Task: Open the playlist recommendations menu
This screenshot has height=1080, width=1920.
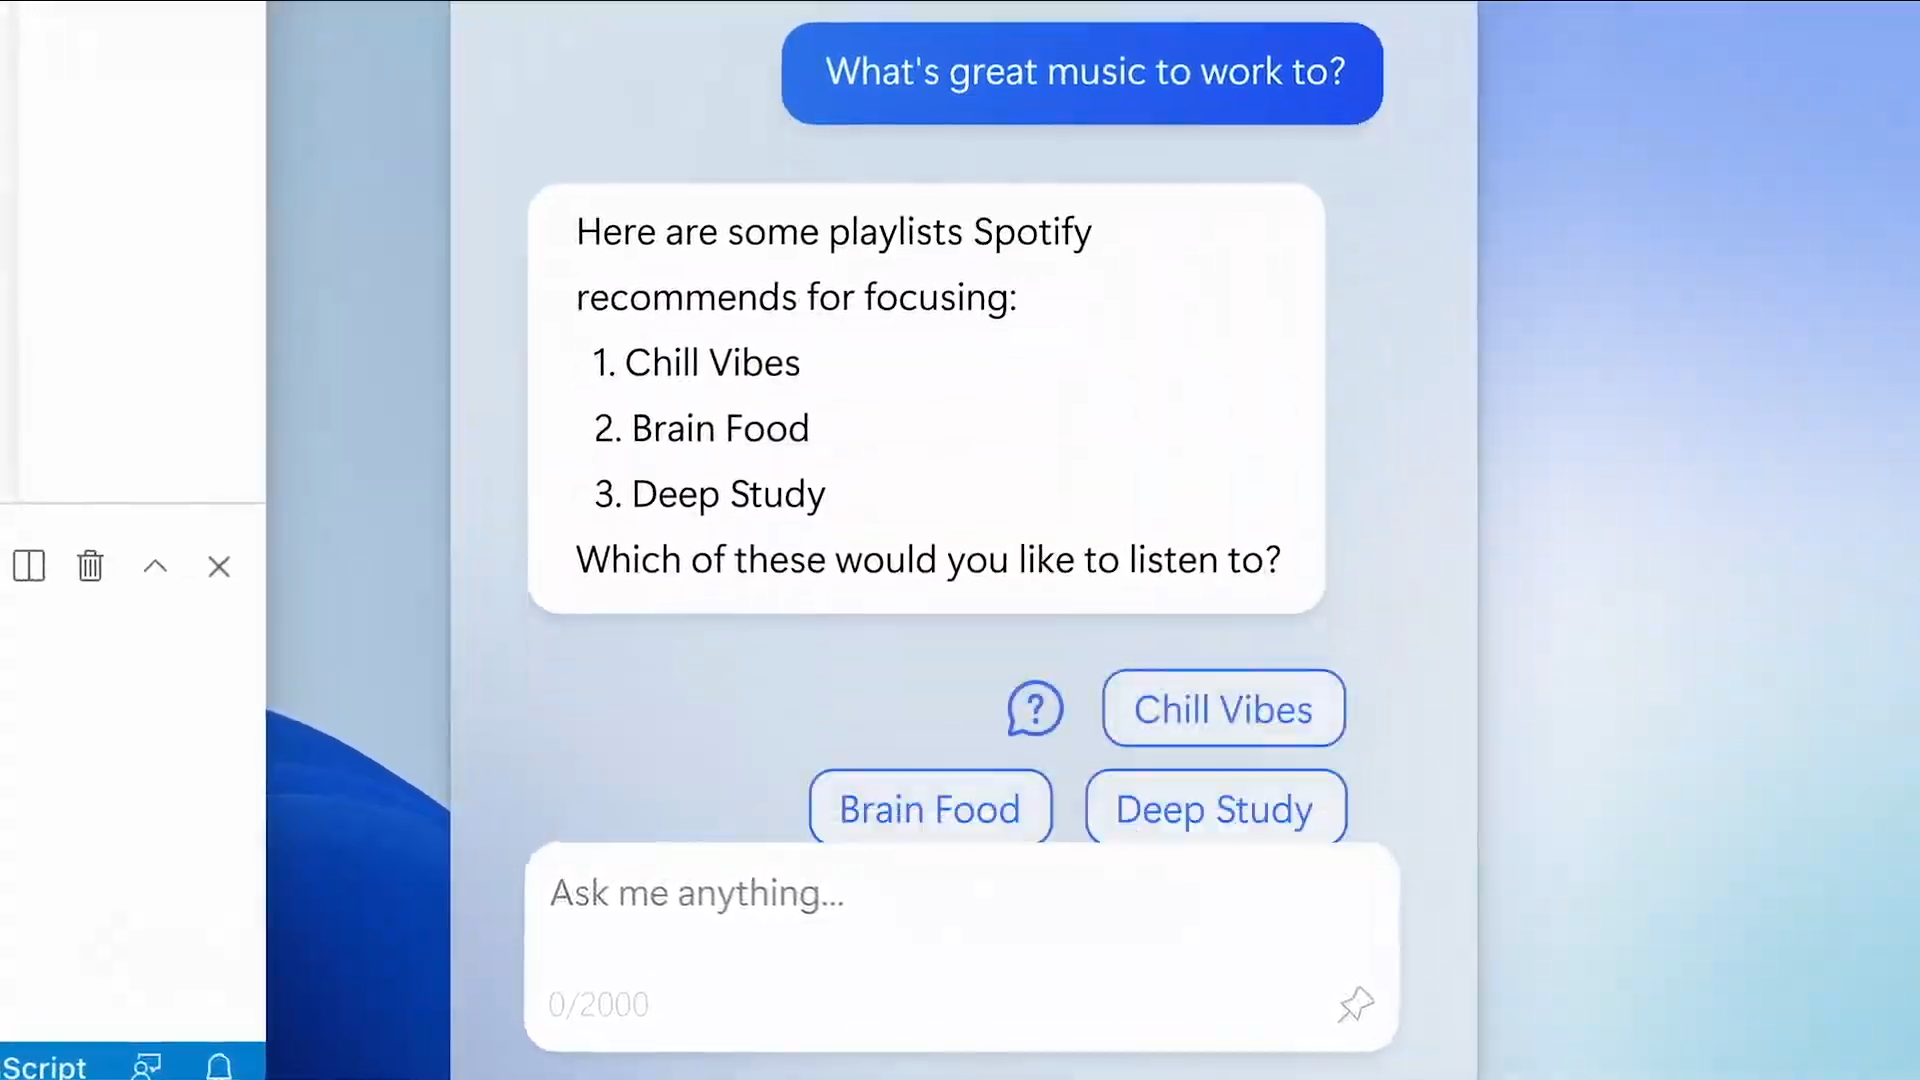Action: click(1035, 708)
